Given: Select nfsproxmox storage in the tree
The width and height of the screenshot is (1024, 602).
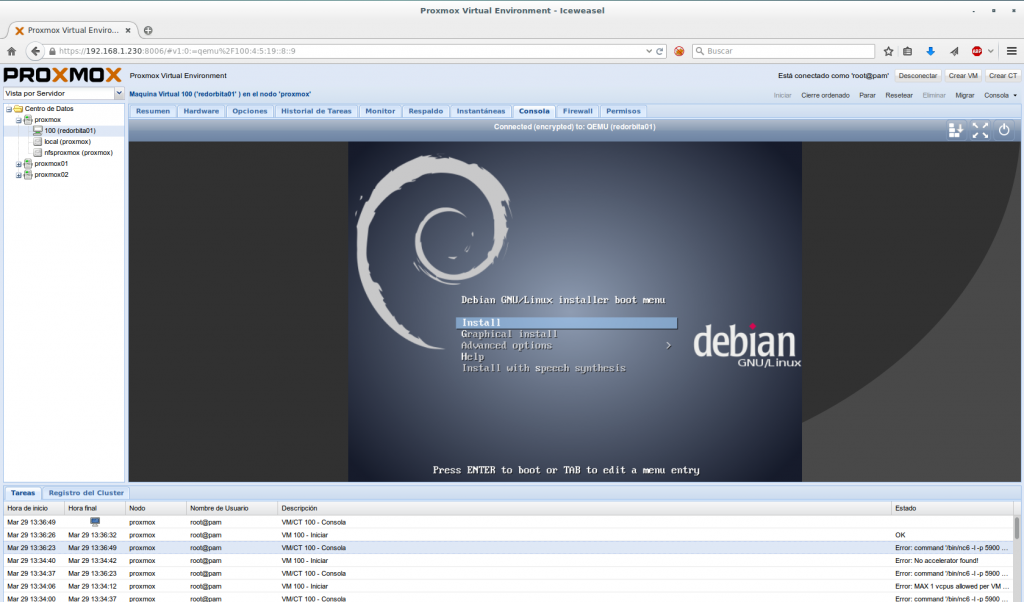Looking at the screenshot, I should click(x=78, y=152).
